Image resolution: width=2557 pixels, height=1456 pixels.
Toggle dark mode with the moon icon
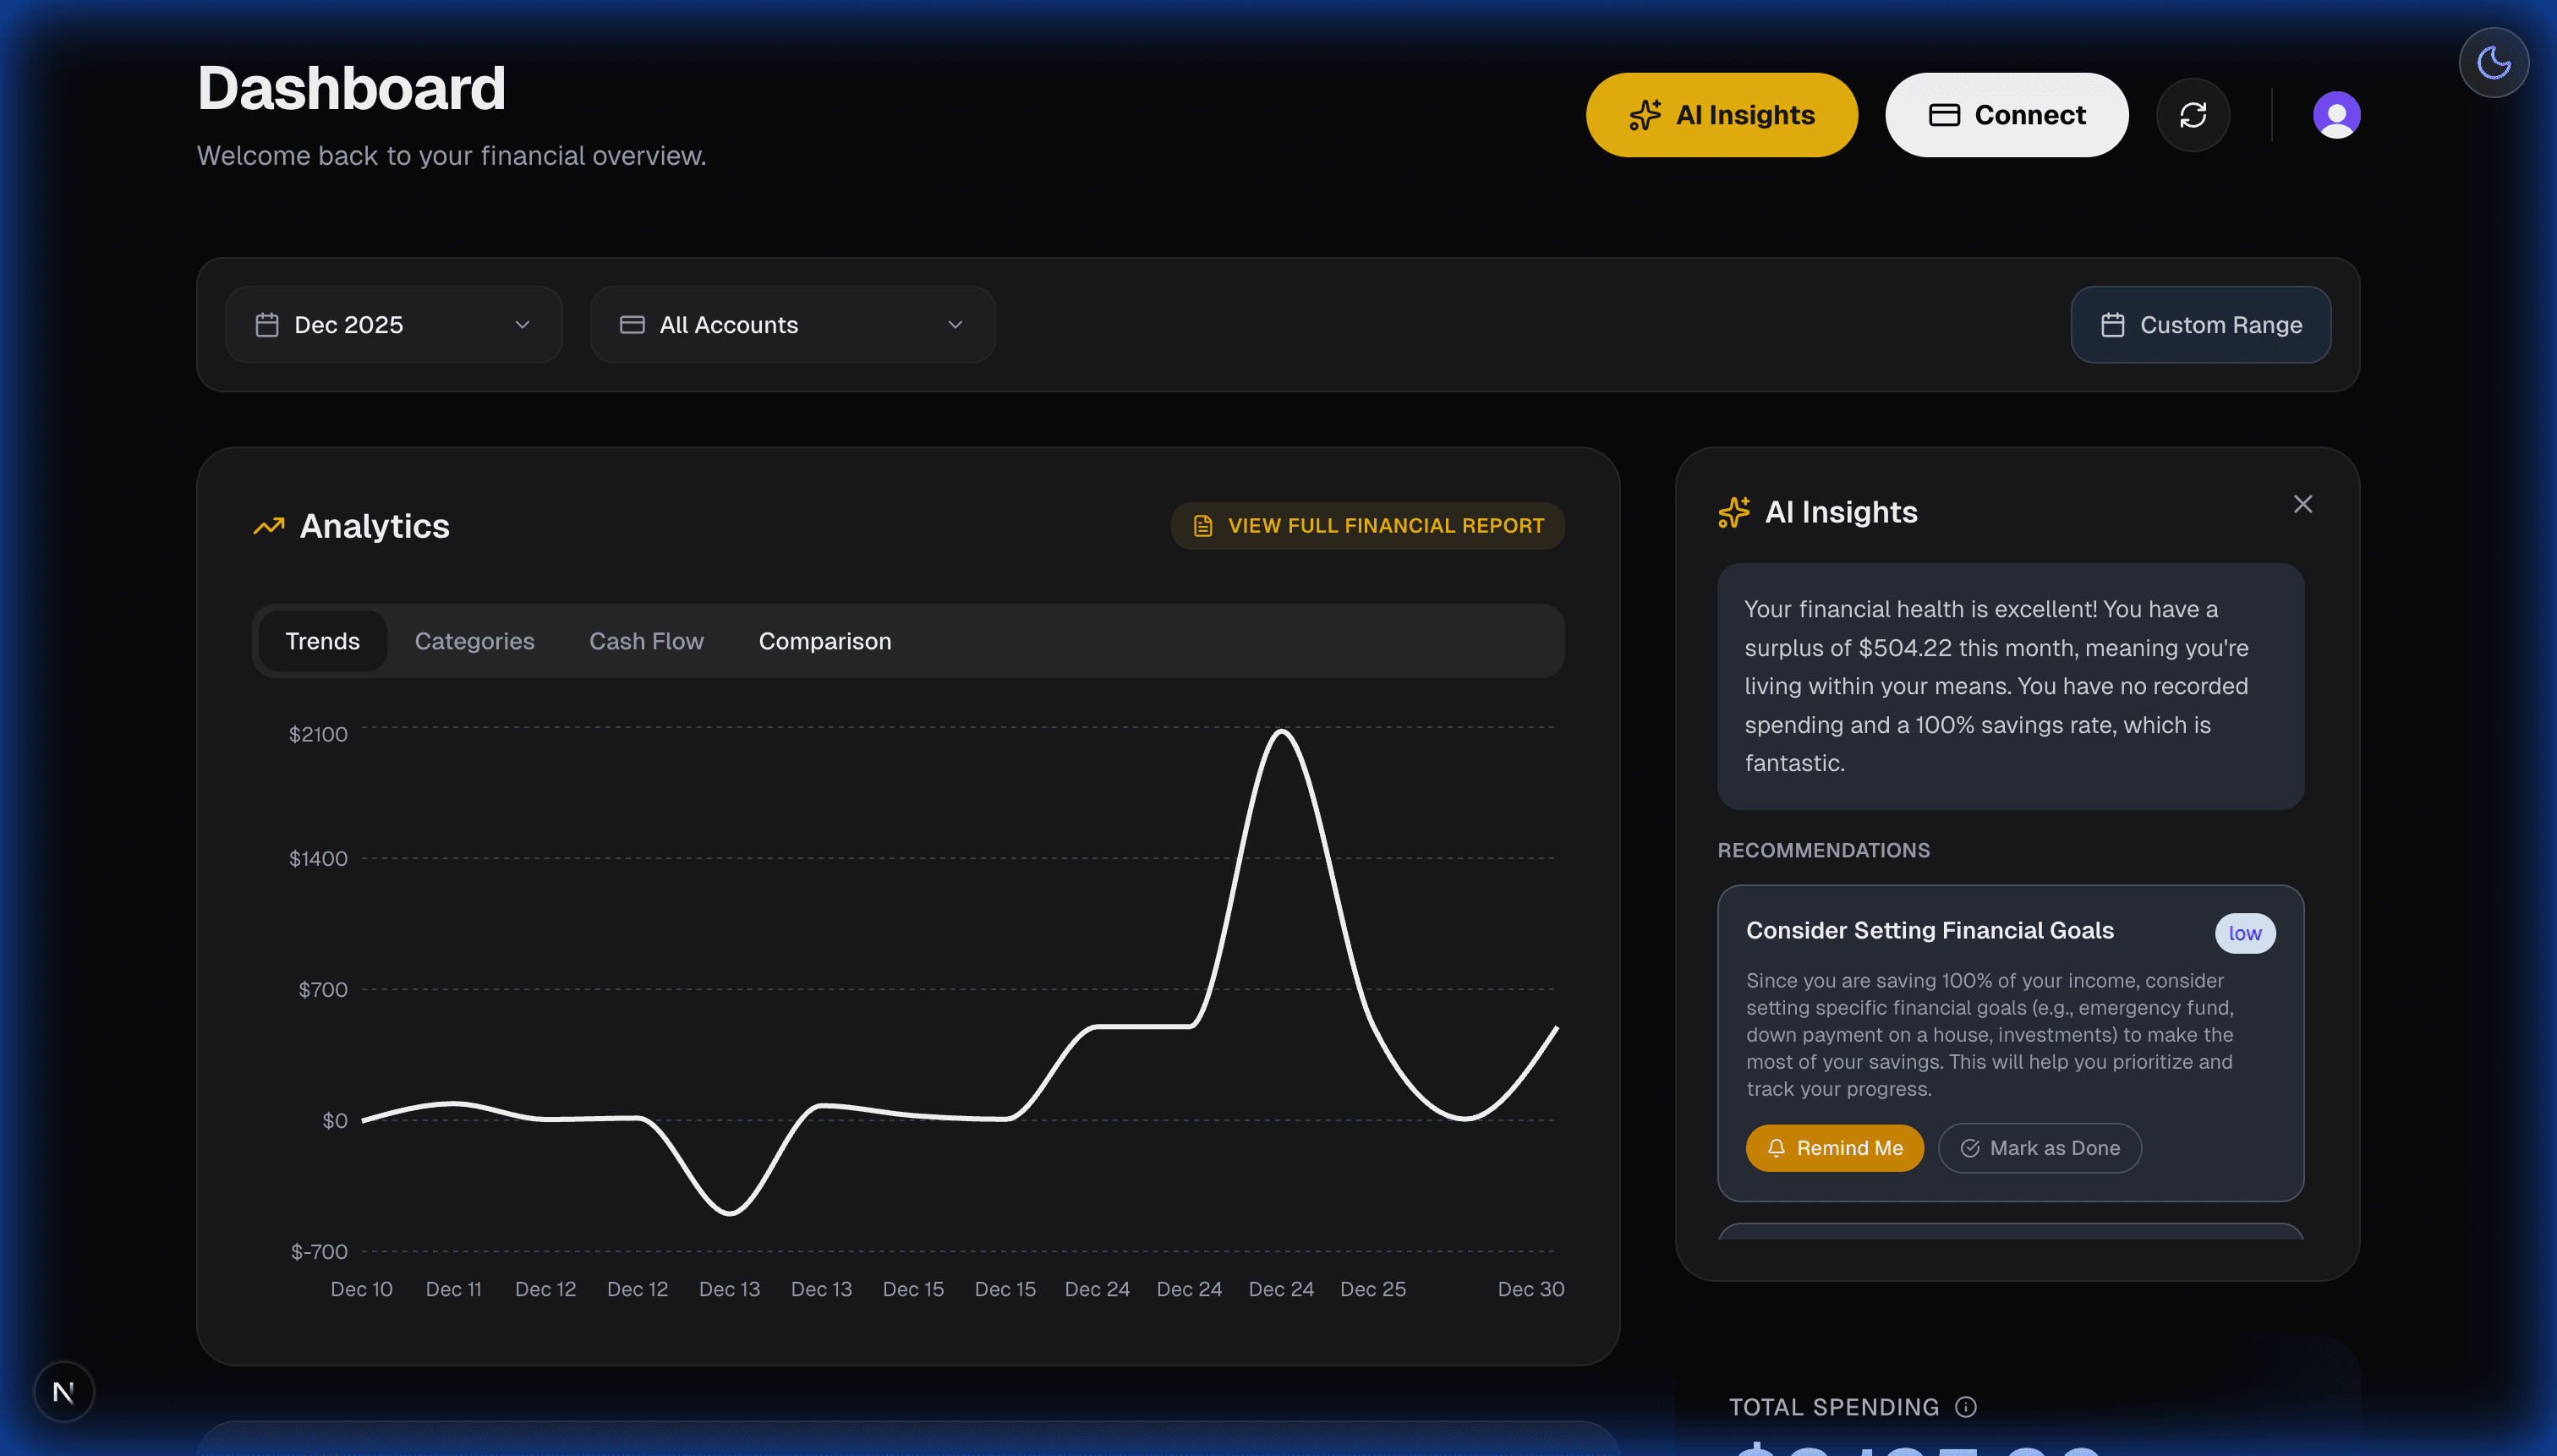2492,61
